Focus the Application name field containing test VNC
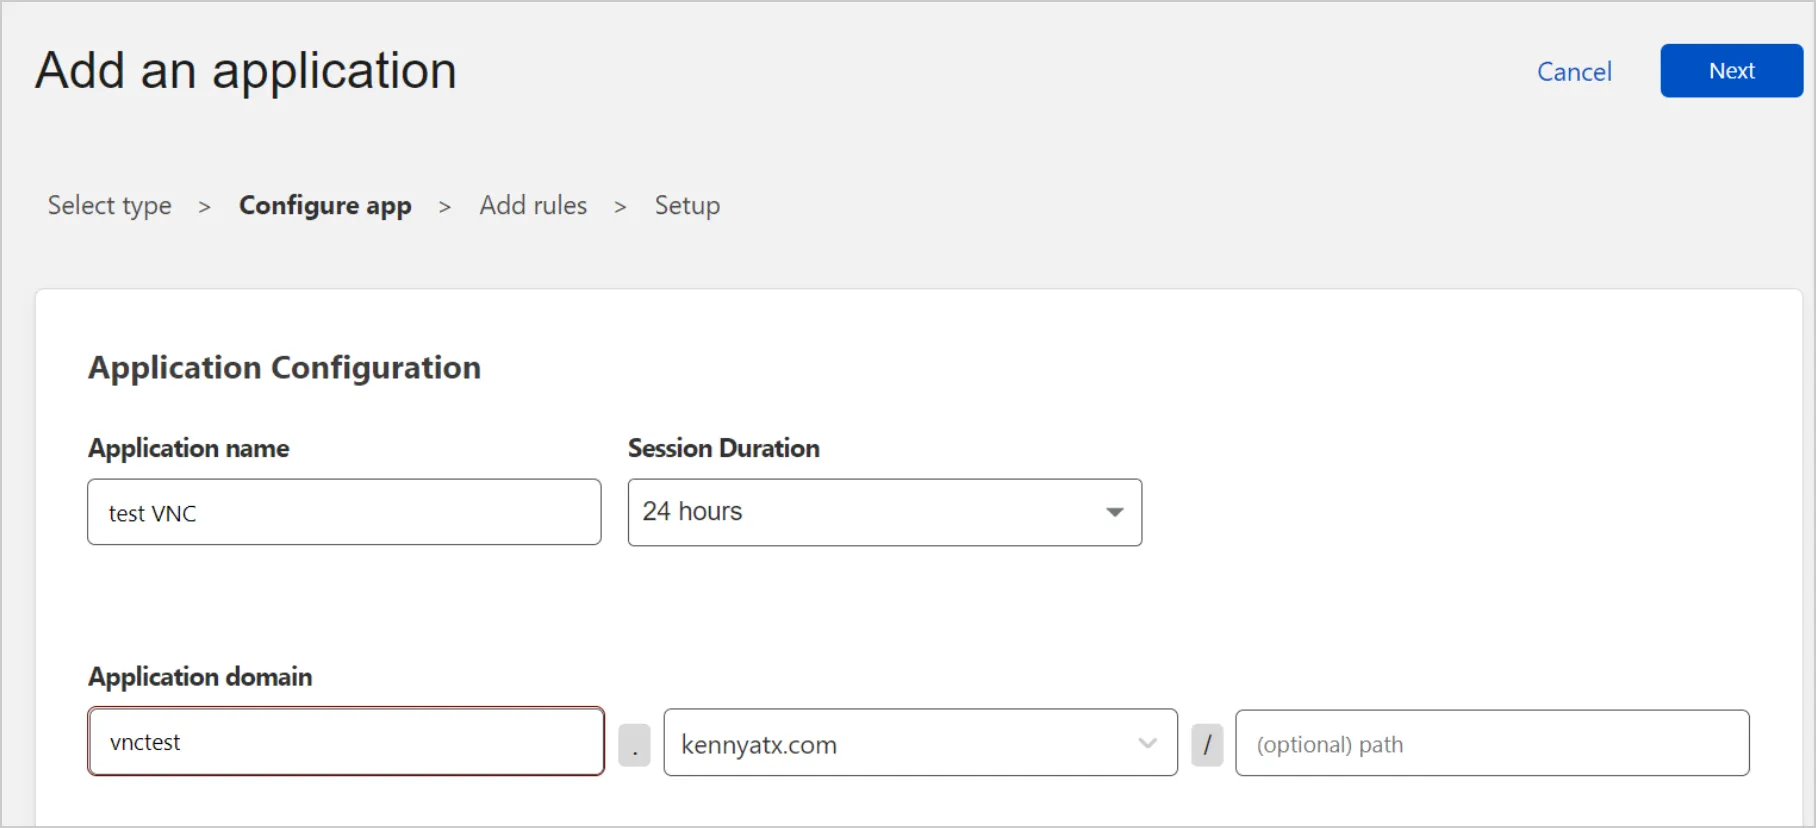This screenshot has width=1816, height=828. pyautogui.click(x=344, y=513)
